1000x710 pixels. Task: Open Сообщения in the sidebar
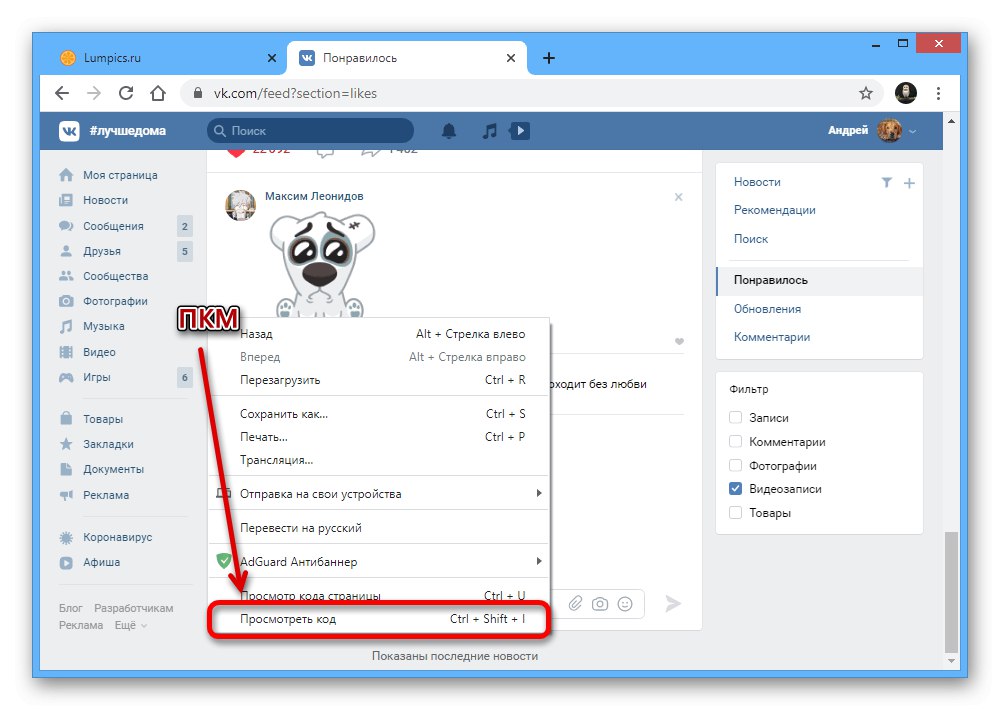click(113, 226)
